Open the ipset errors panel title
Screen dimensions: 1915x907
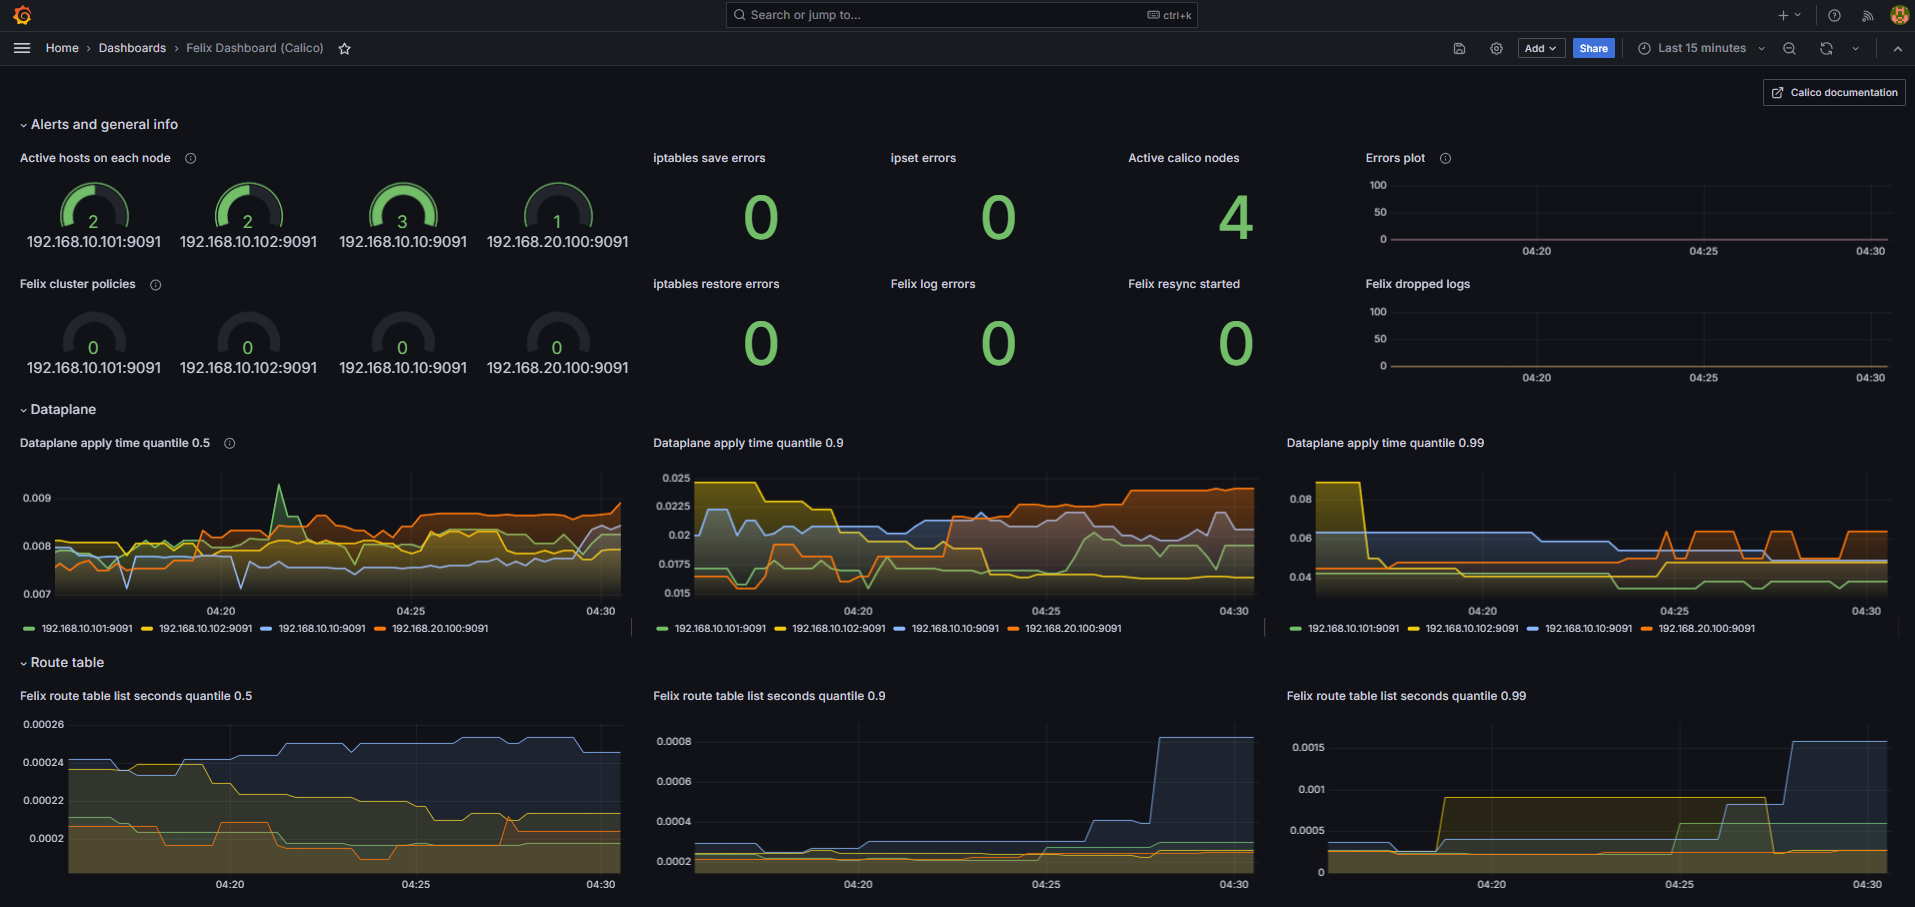923,158
